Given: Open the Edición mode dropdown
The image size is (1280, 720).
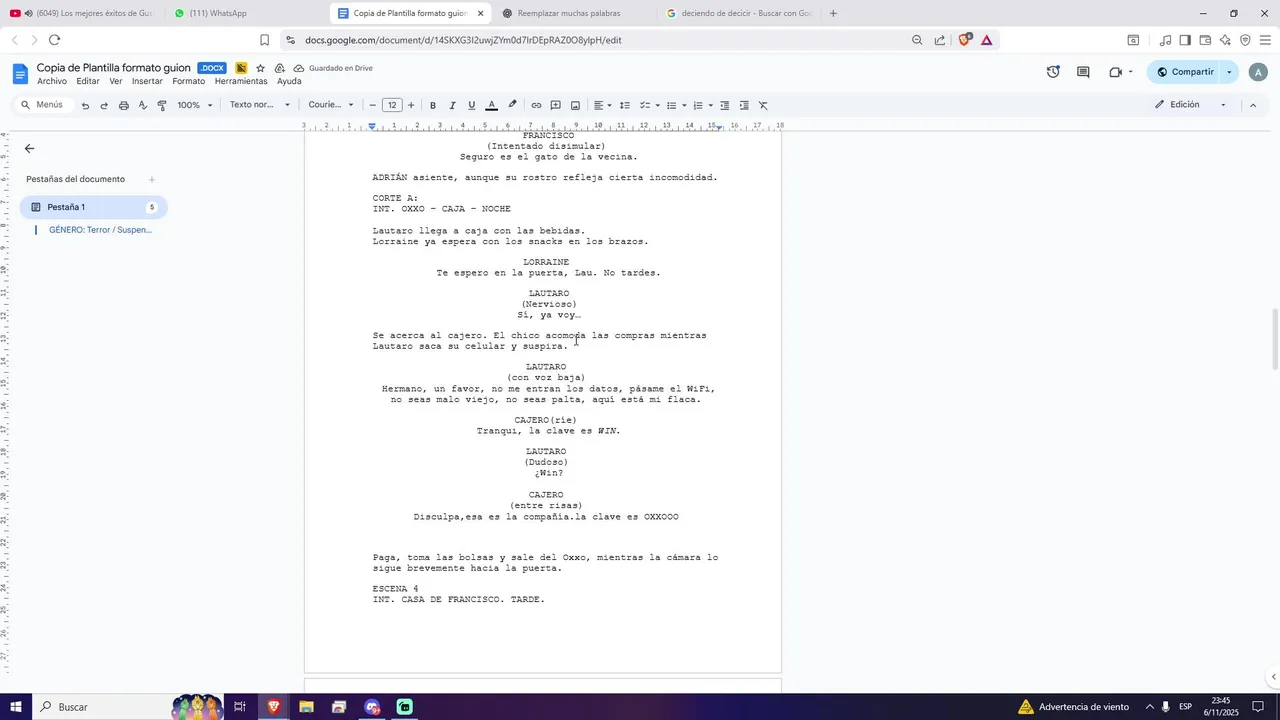Looking at the screenshot, I should coord(1191,105).
